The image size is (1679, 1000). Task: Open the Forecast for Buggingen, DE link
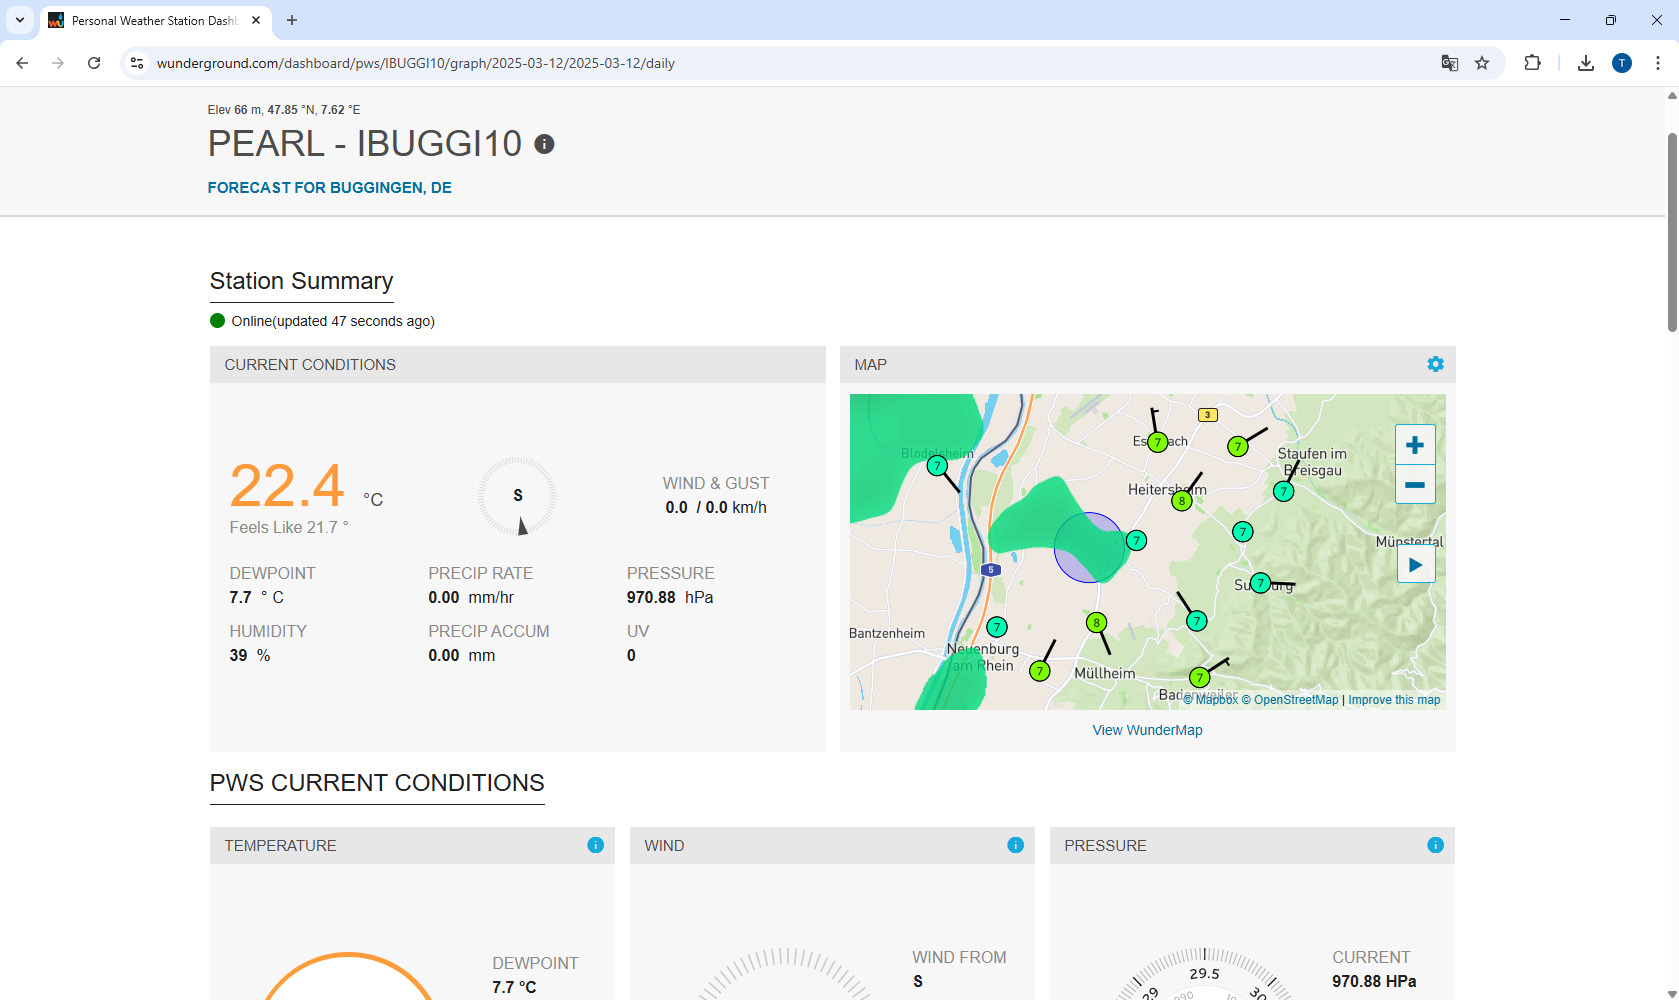point(329,188)
